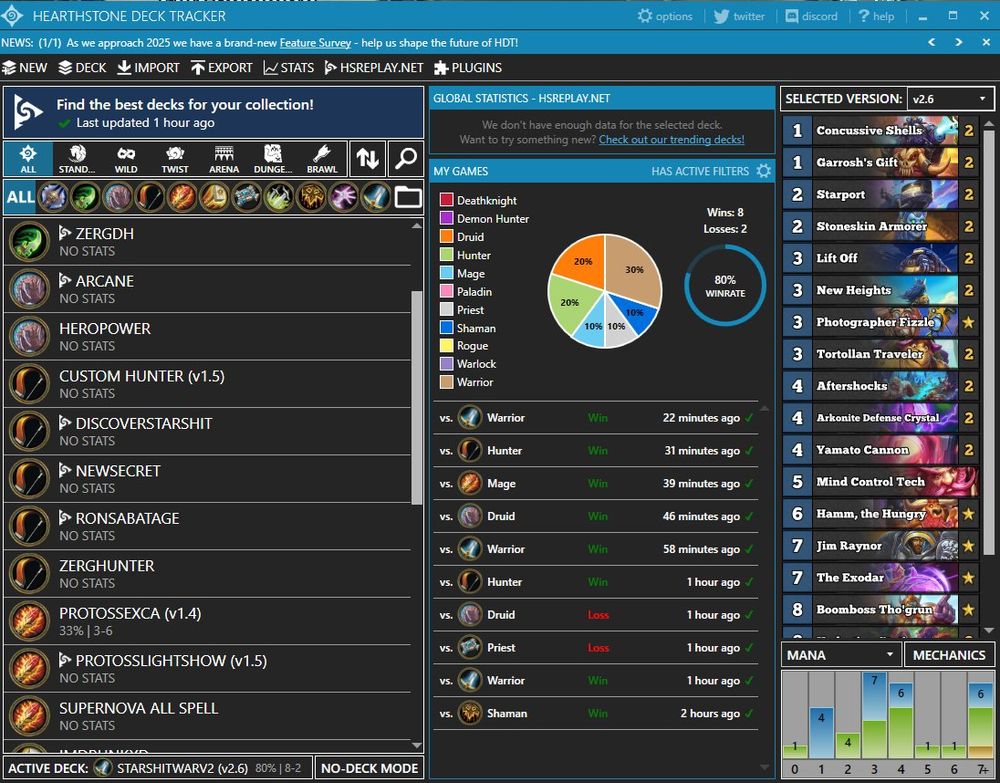Click the HDT logo in title bar
1000x783 pixels.
point(12,16)
